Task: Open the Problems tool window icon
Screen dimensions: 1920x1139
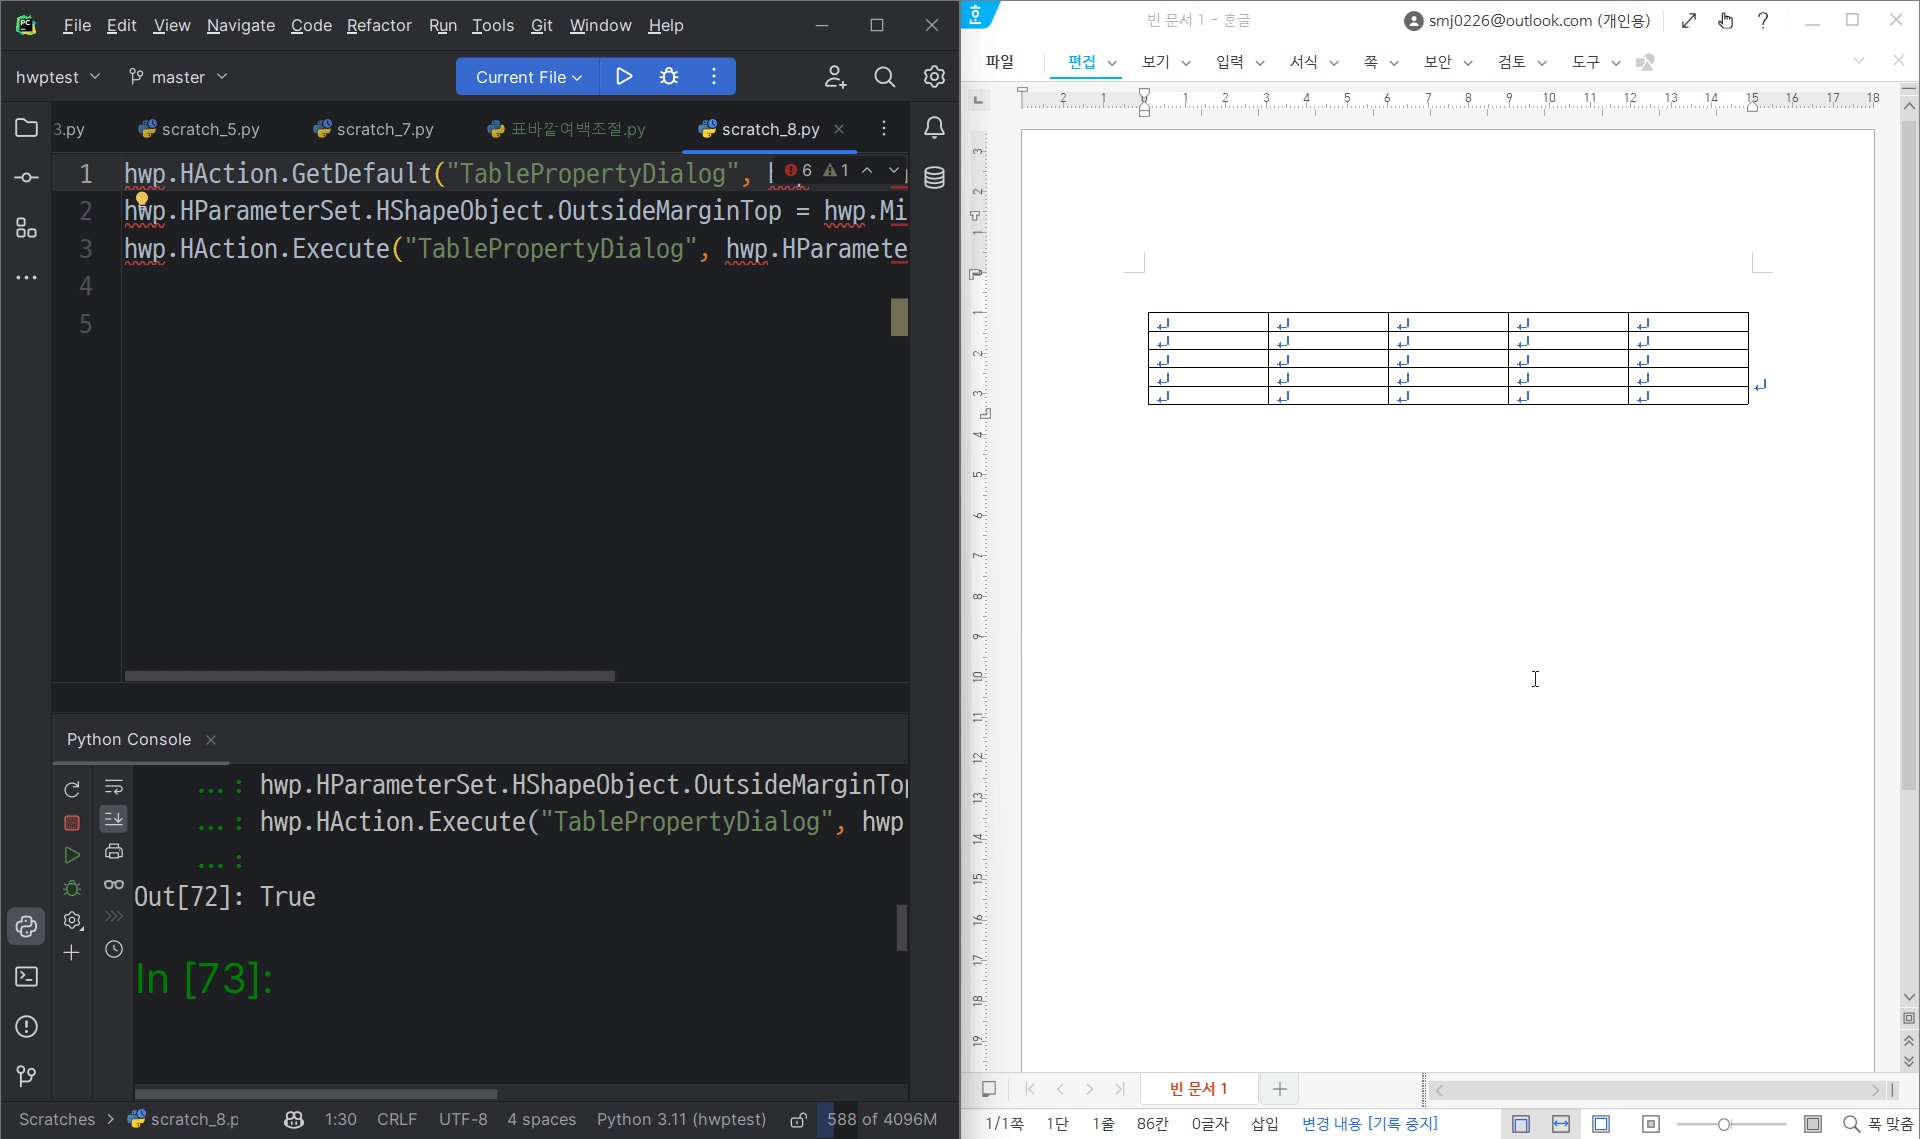Action: pos(27,1026)
